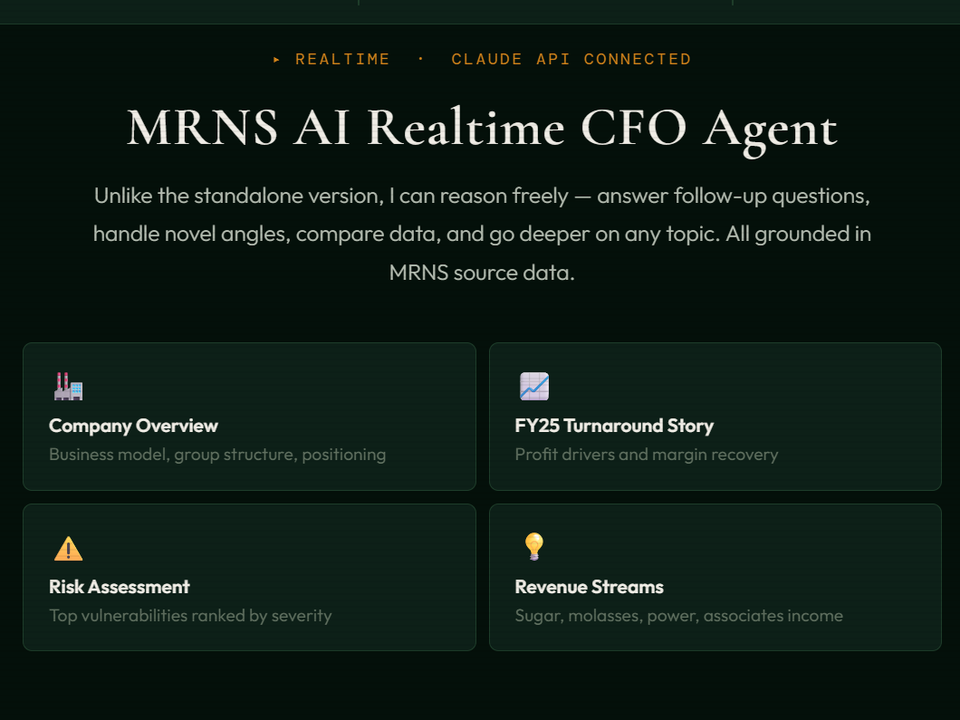This screenshot has height=720, width=960.
Task: Click 'Business model, group structure, positioning' text
Action: [x=217, y=455]
